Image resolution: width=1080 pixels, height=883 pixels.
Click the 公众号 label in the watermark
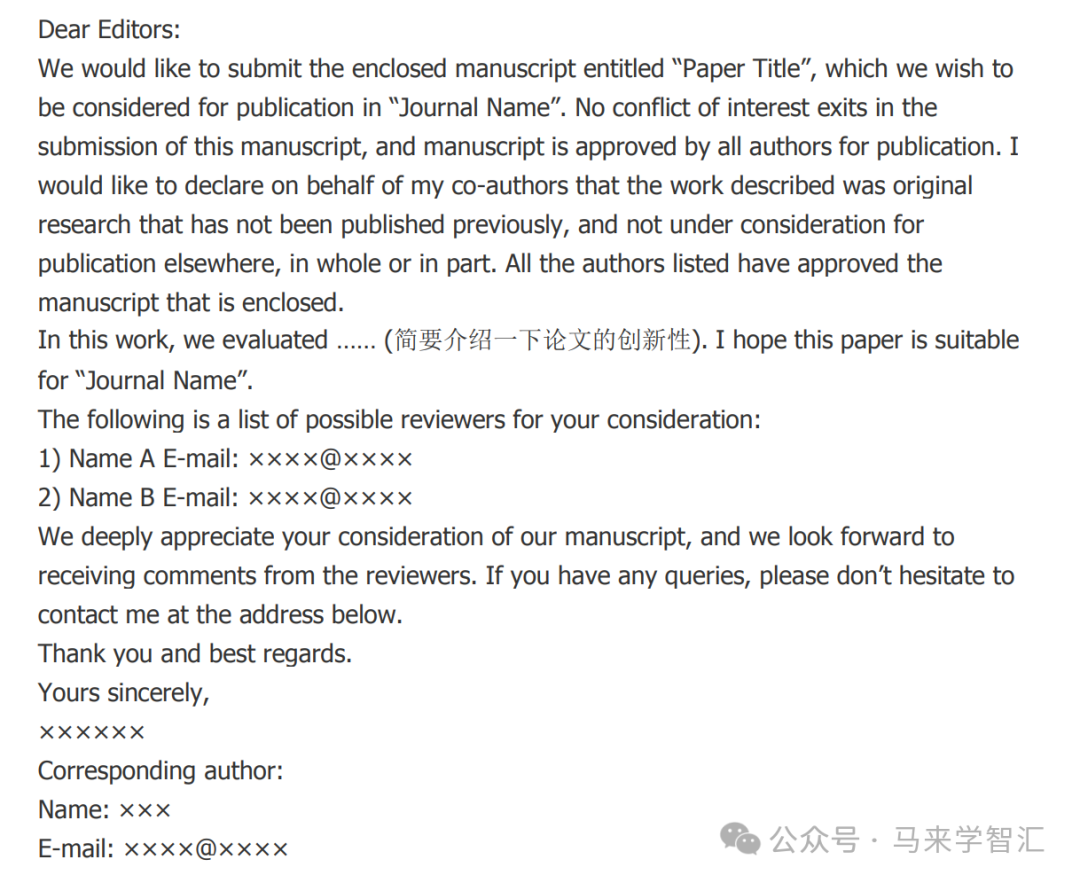tap(815, 840)
